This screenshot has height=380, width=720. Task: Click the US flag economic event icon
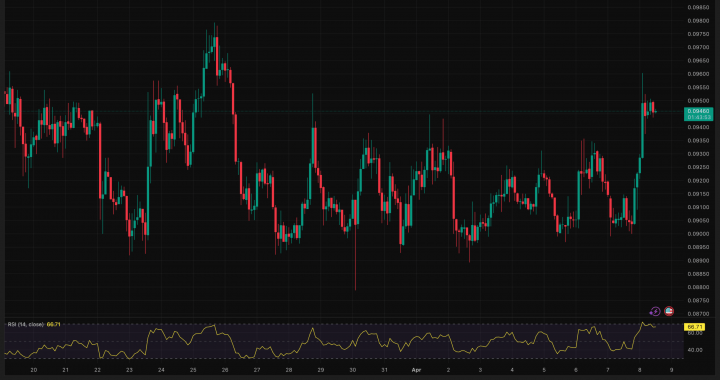(669, 312)
